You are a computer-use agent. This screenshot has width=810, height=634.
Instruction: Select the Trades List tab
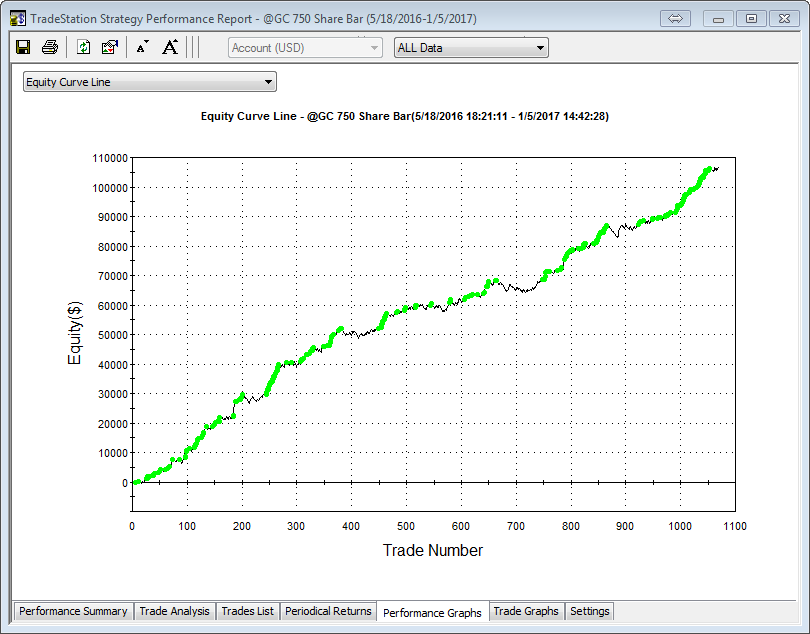point(247,611)
